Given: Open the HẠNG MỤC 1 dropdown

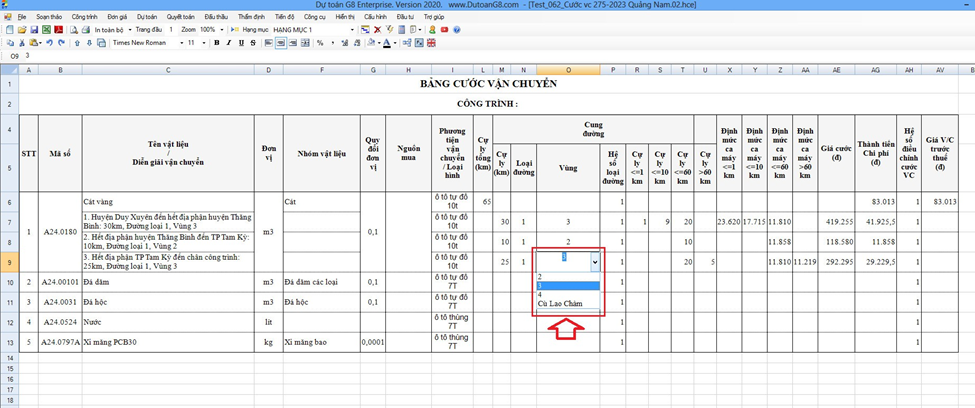Looking at the screenshot, I should (x=352, y=30).
